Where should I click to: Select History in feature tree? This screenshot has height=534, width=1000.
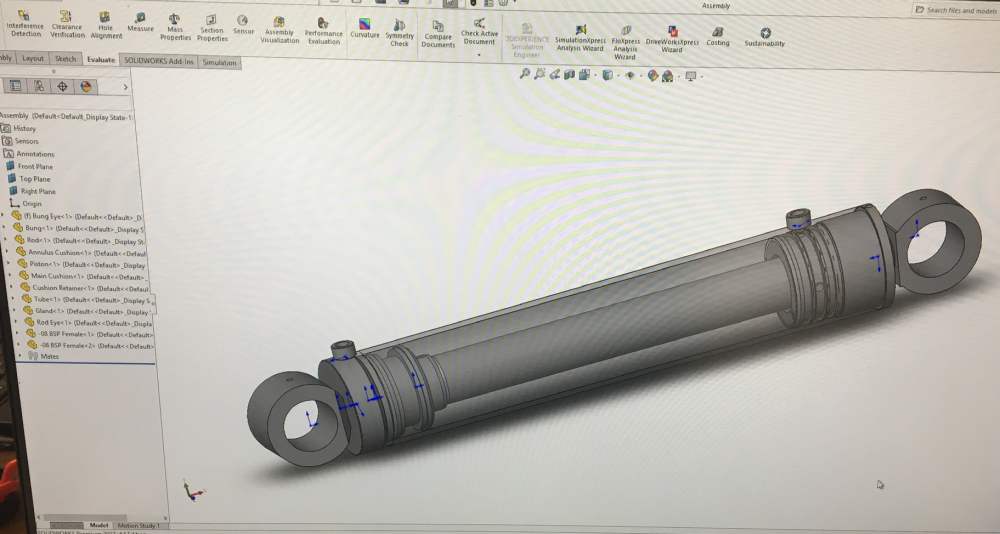pyautogui.click(x=20, y=128)
